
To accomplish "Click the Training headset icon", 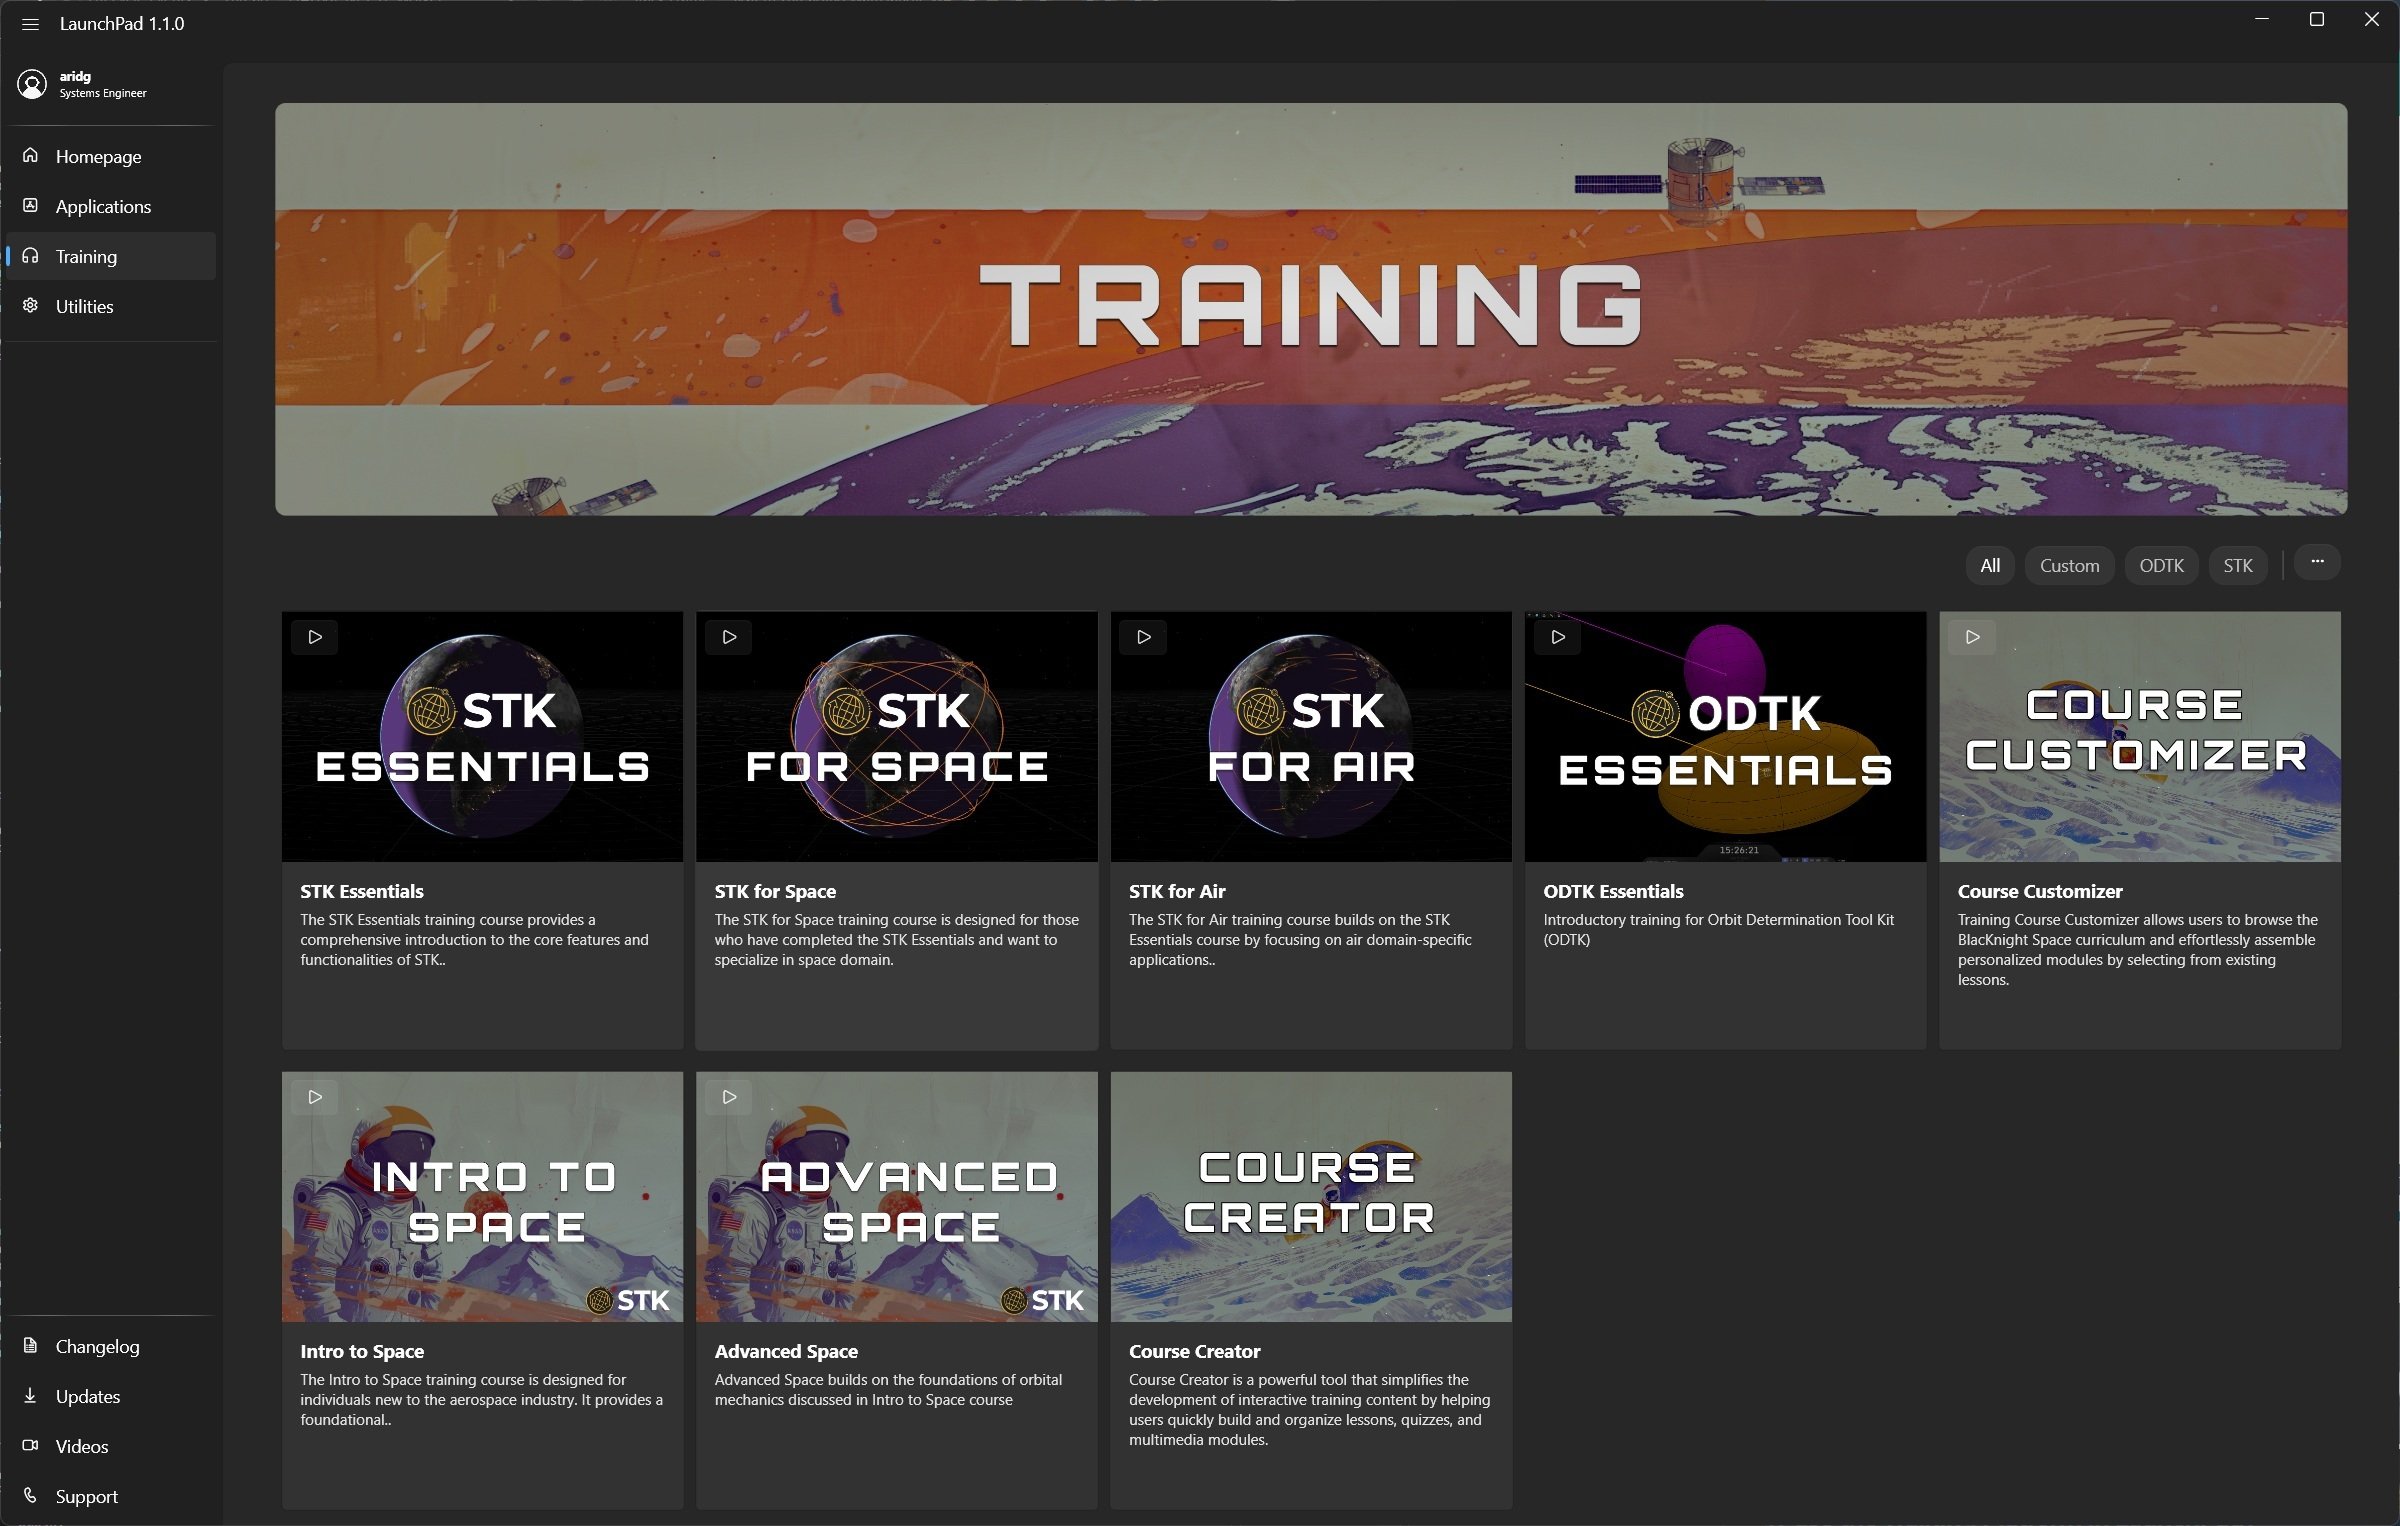I will [31, 255].
